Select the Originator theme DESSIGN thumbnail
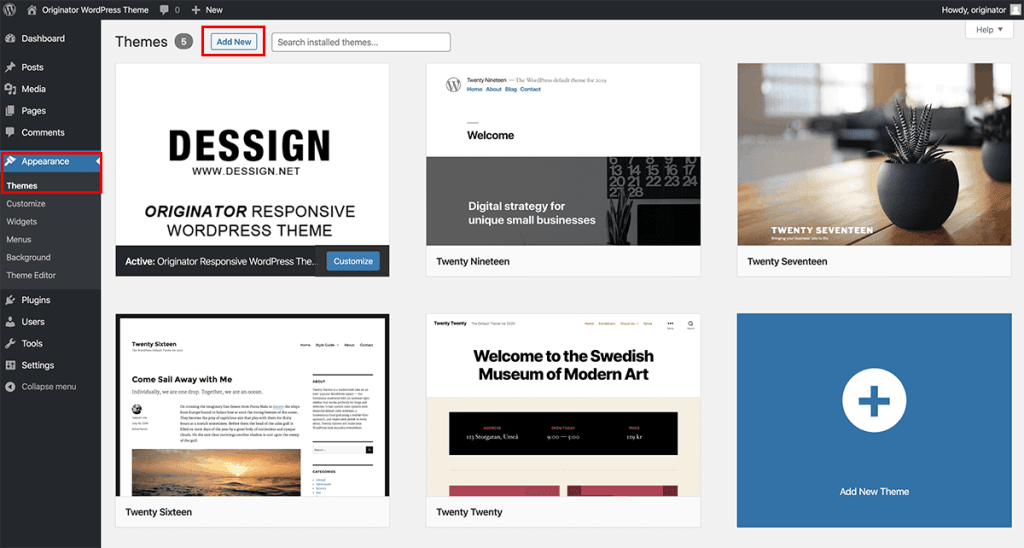This screenshot has width=1024, height=548. [x=252, y=154]
